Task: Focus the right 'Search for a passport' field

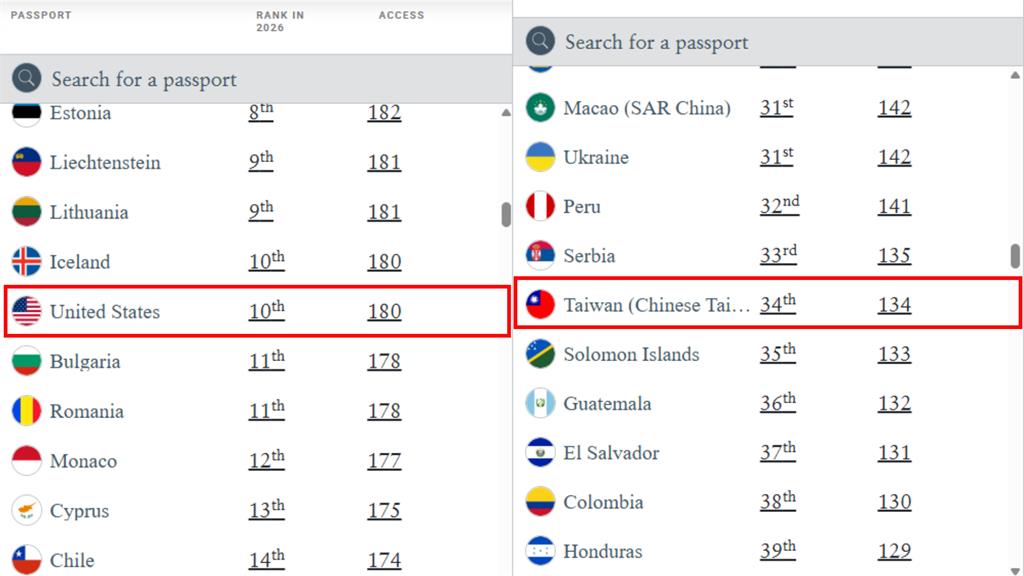Action: click(x=768, y=42)
